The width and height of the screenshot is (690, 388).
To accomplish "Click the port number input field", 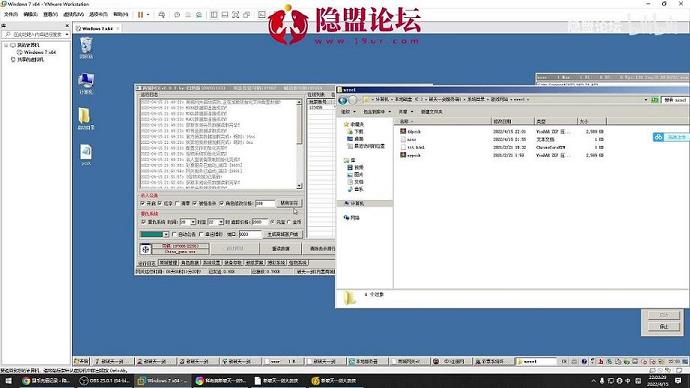I will [x=250, y=234].
